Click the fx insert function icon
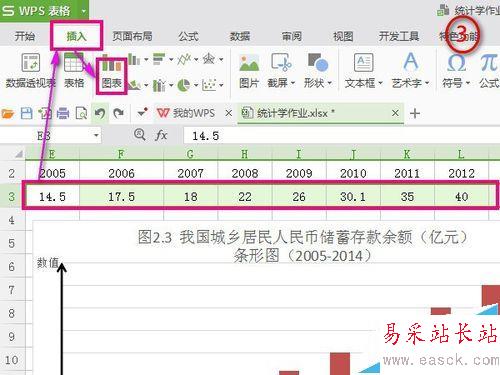Image resolution: width=500 pixels, height=375 pixels. pyautogui.click(x=161, y=135)
